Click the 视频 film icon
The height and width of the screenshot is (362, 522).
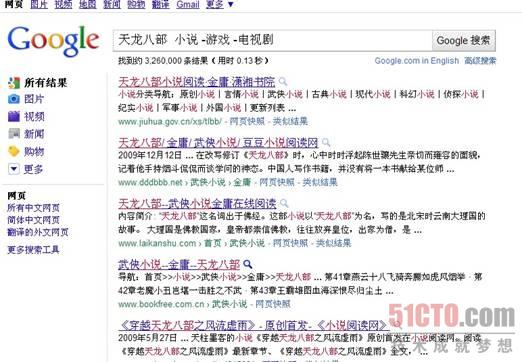14,116
